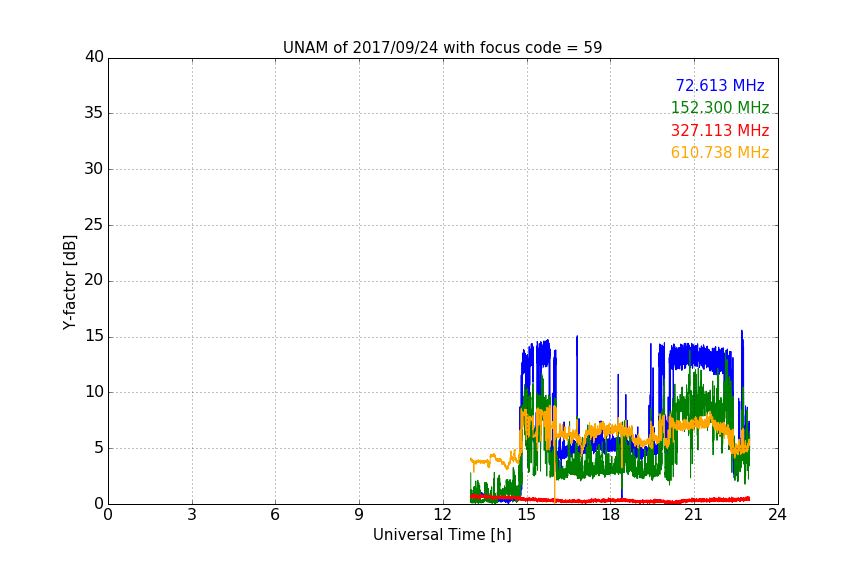
Task: Click the x-axis tick label 9
Action: (x=359, y=515)
